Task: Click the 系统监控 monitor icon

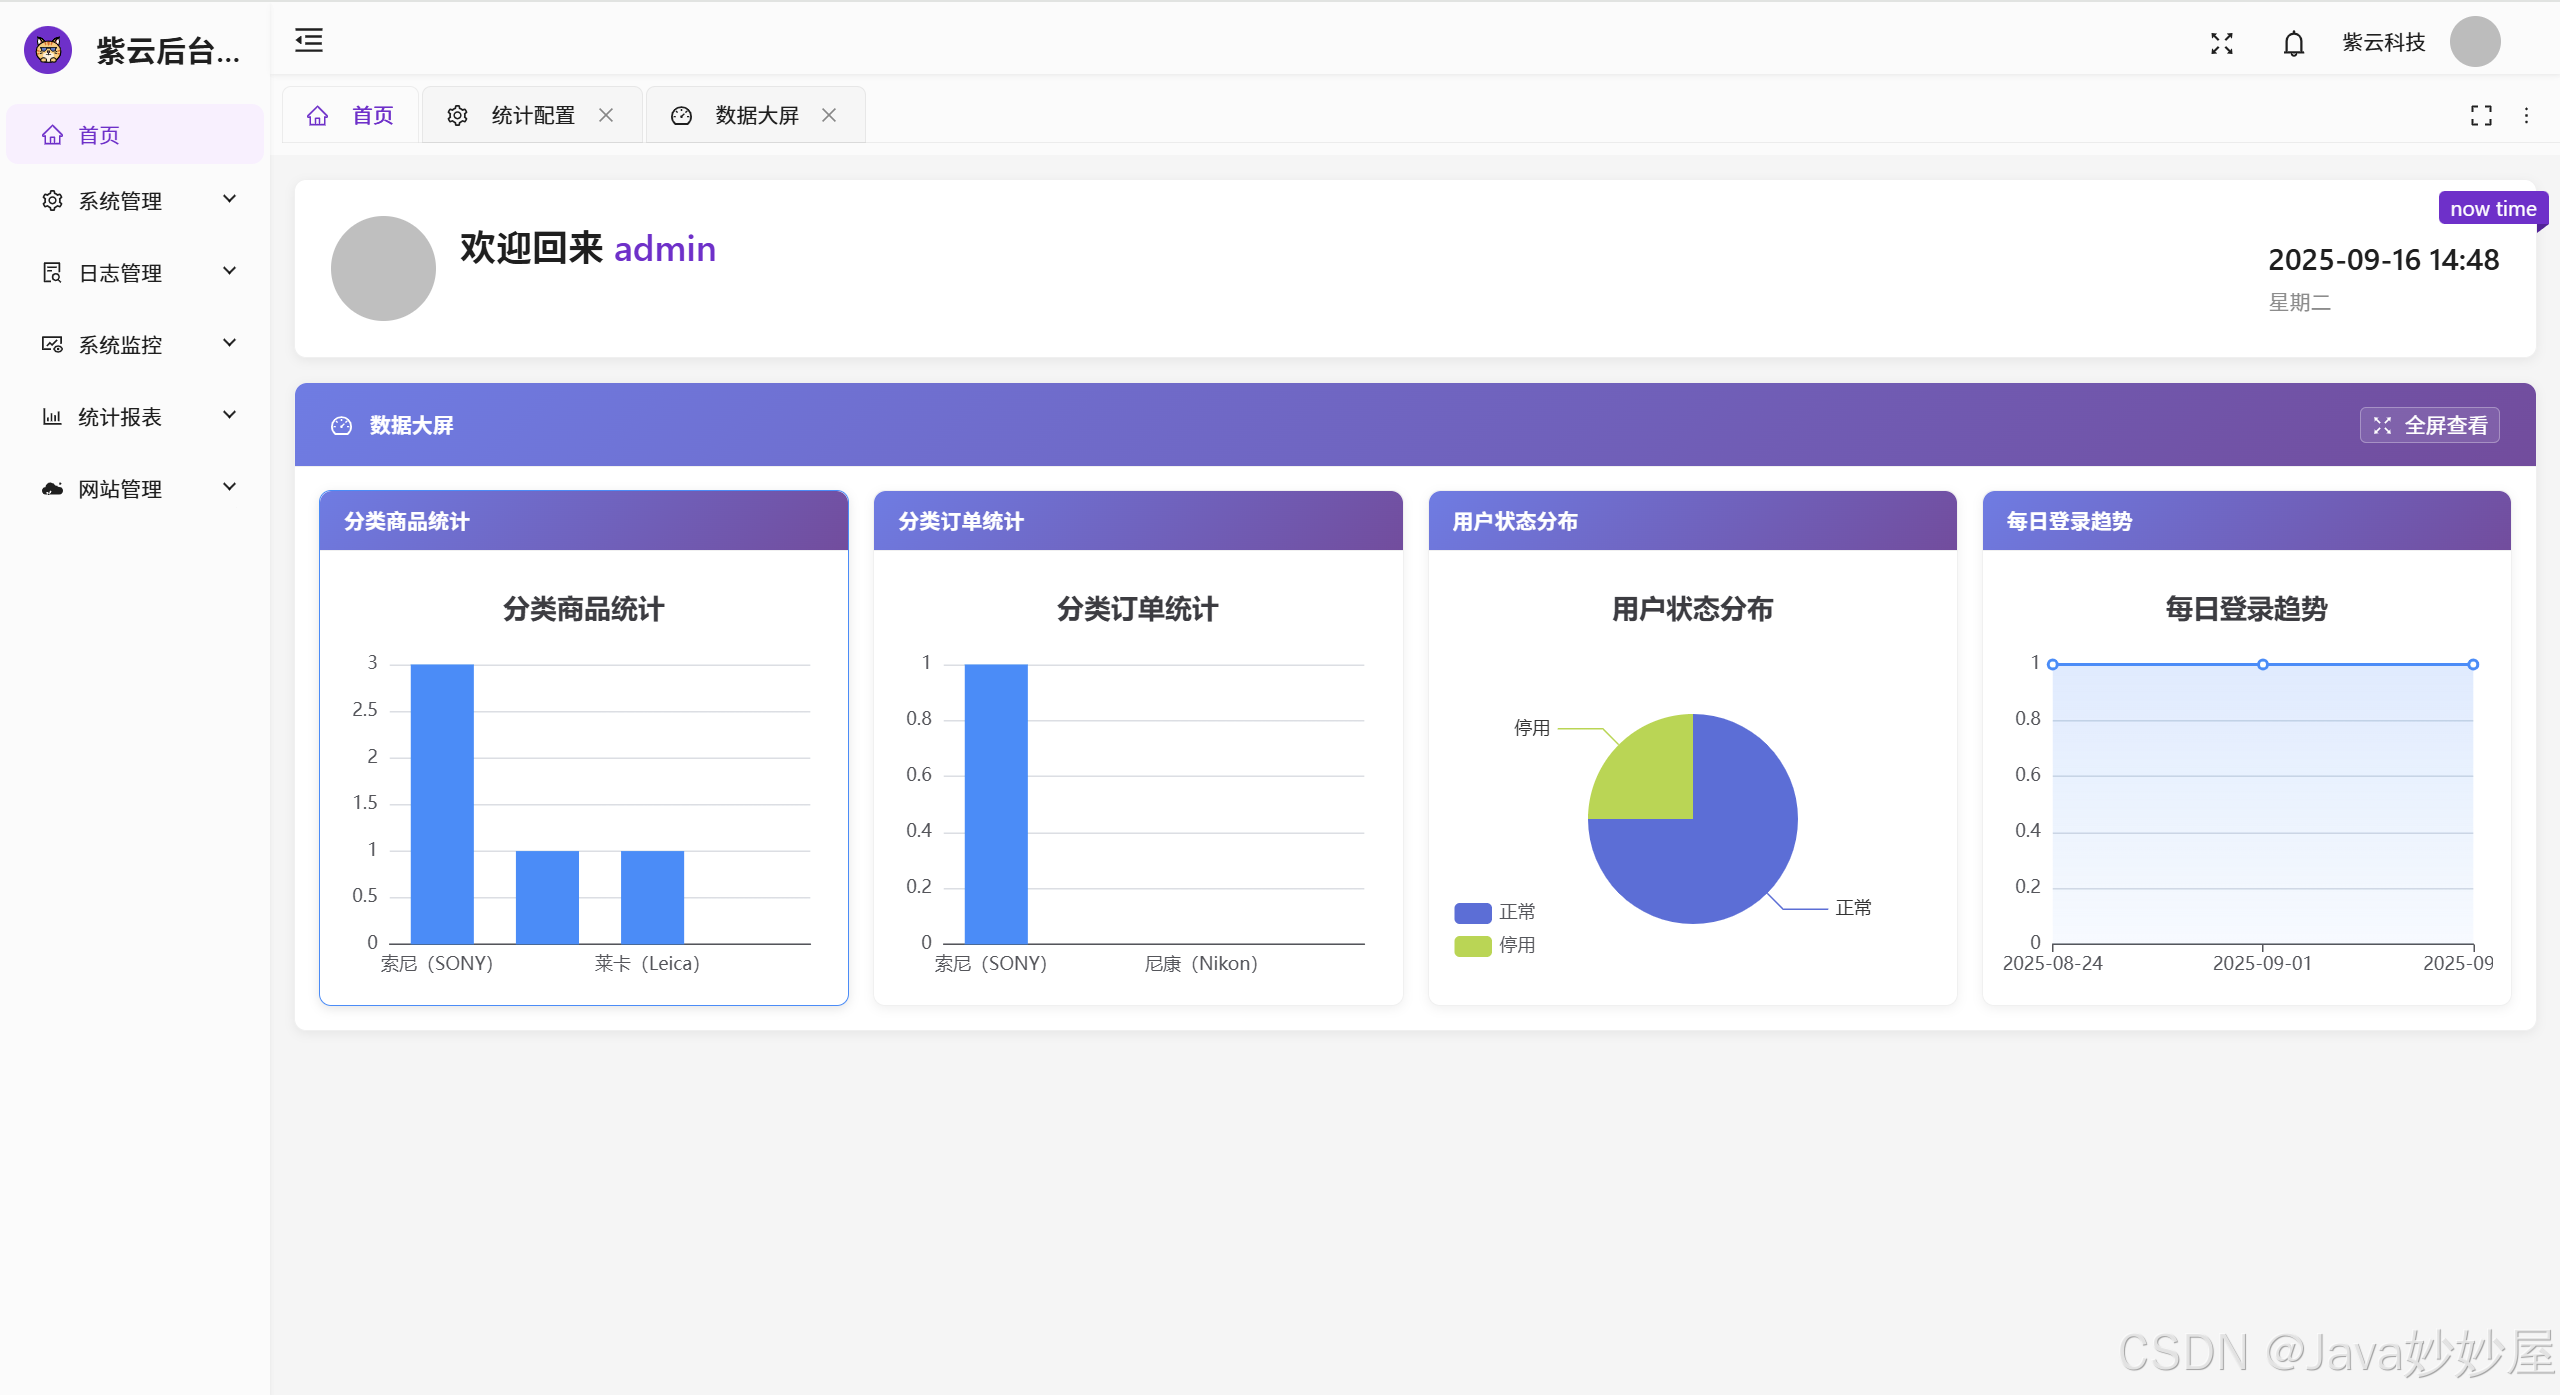Action: tap(52, 344)
